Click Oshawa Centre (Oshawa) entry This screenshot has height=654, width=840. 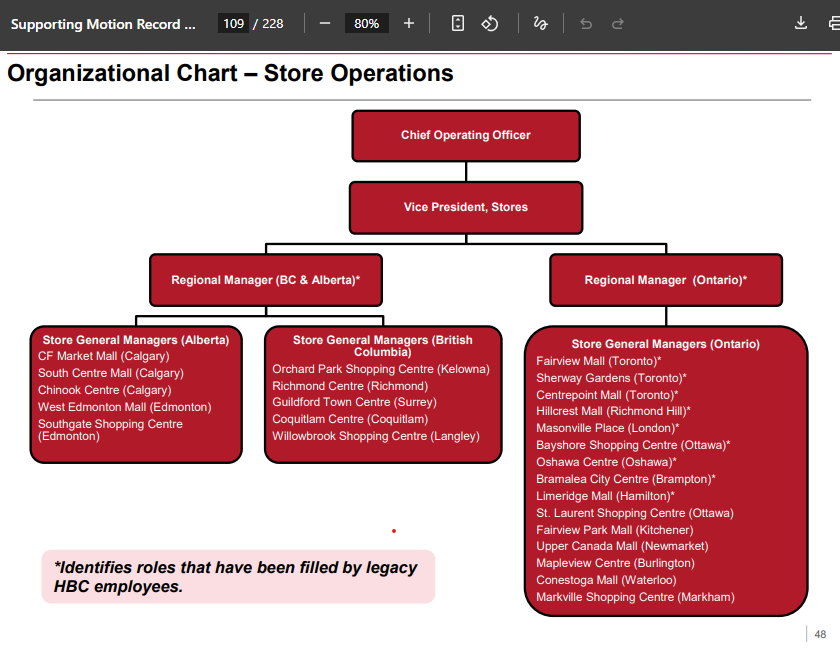point(606,462)
